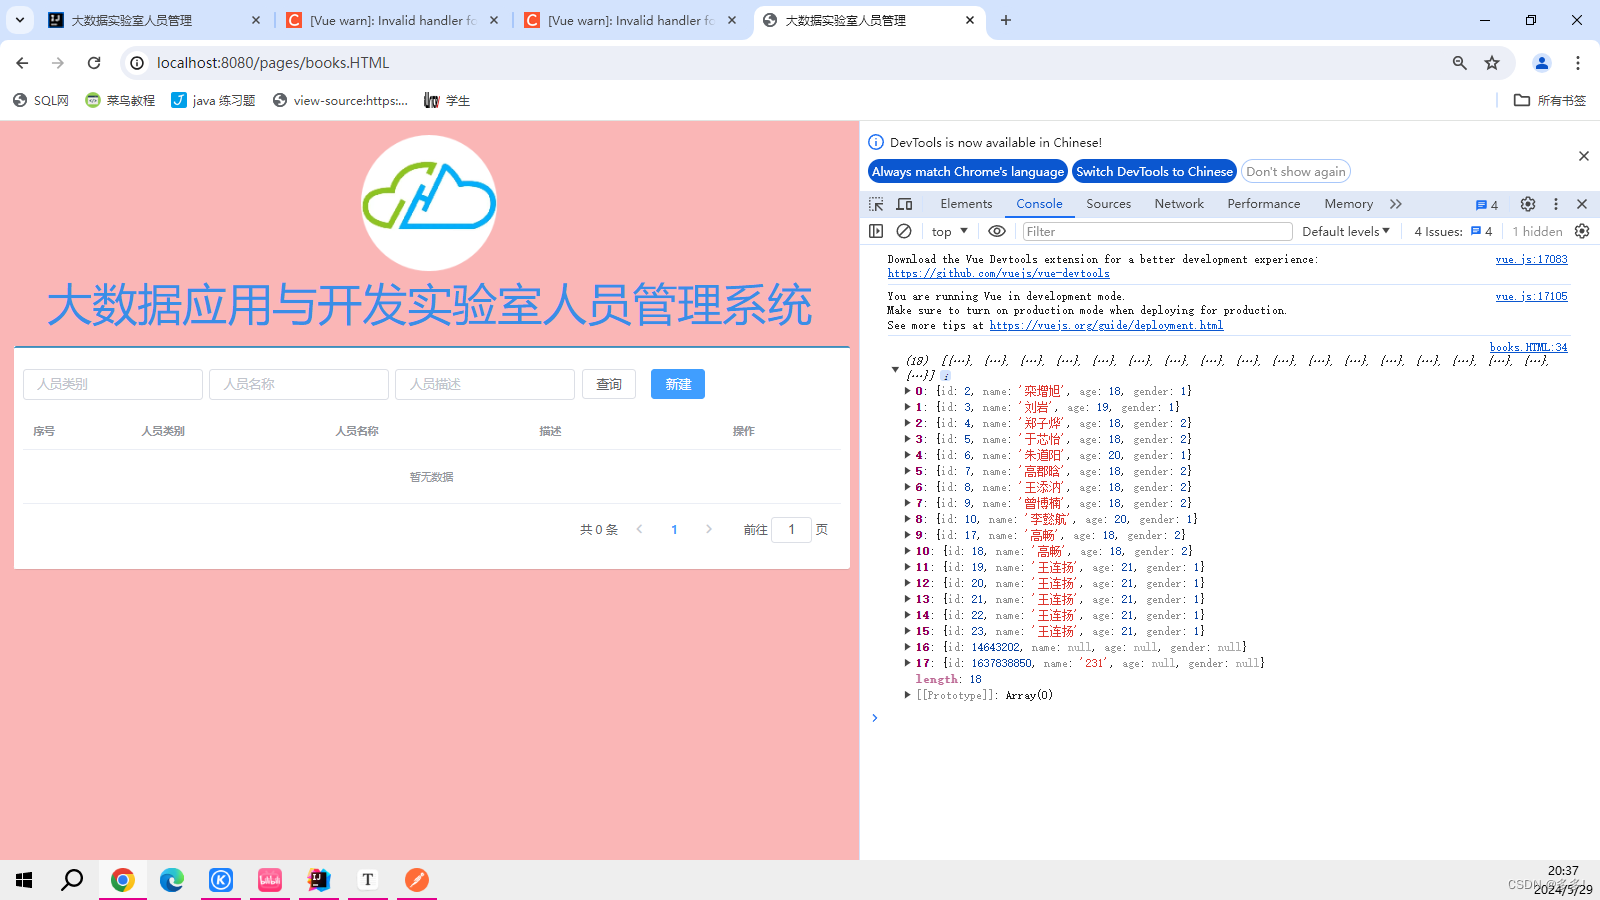Expand array entry 0 named 栾增旭
This screenshot has height=900, width=1600.
pos(907,392)
